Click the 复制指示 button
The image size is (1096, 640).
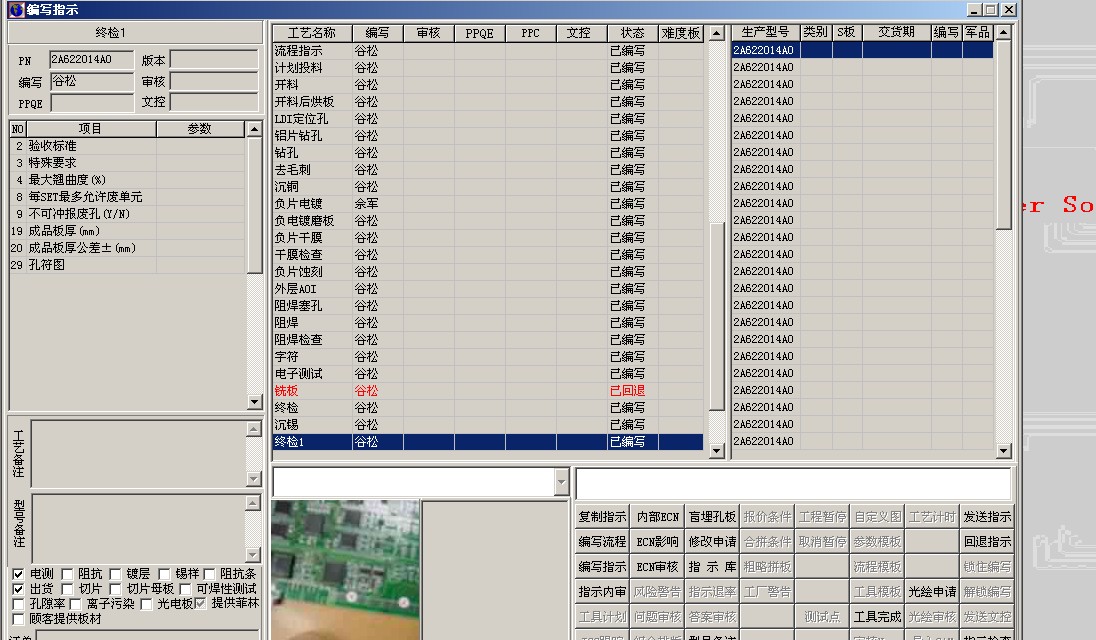tap(603, 517)
